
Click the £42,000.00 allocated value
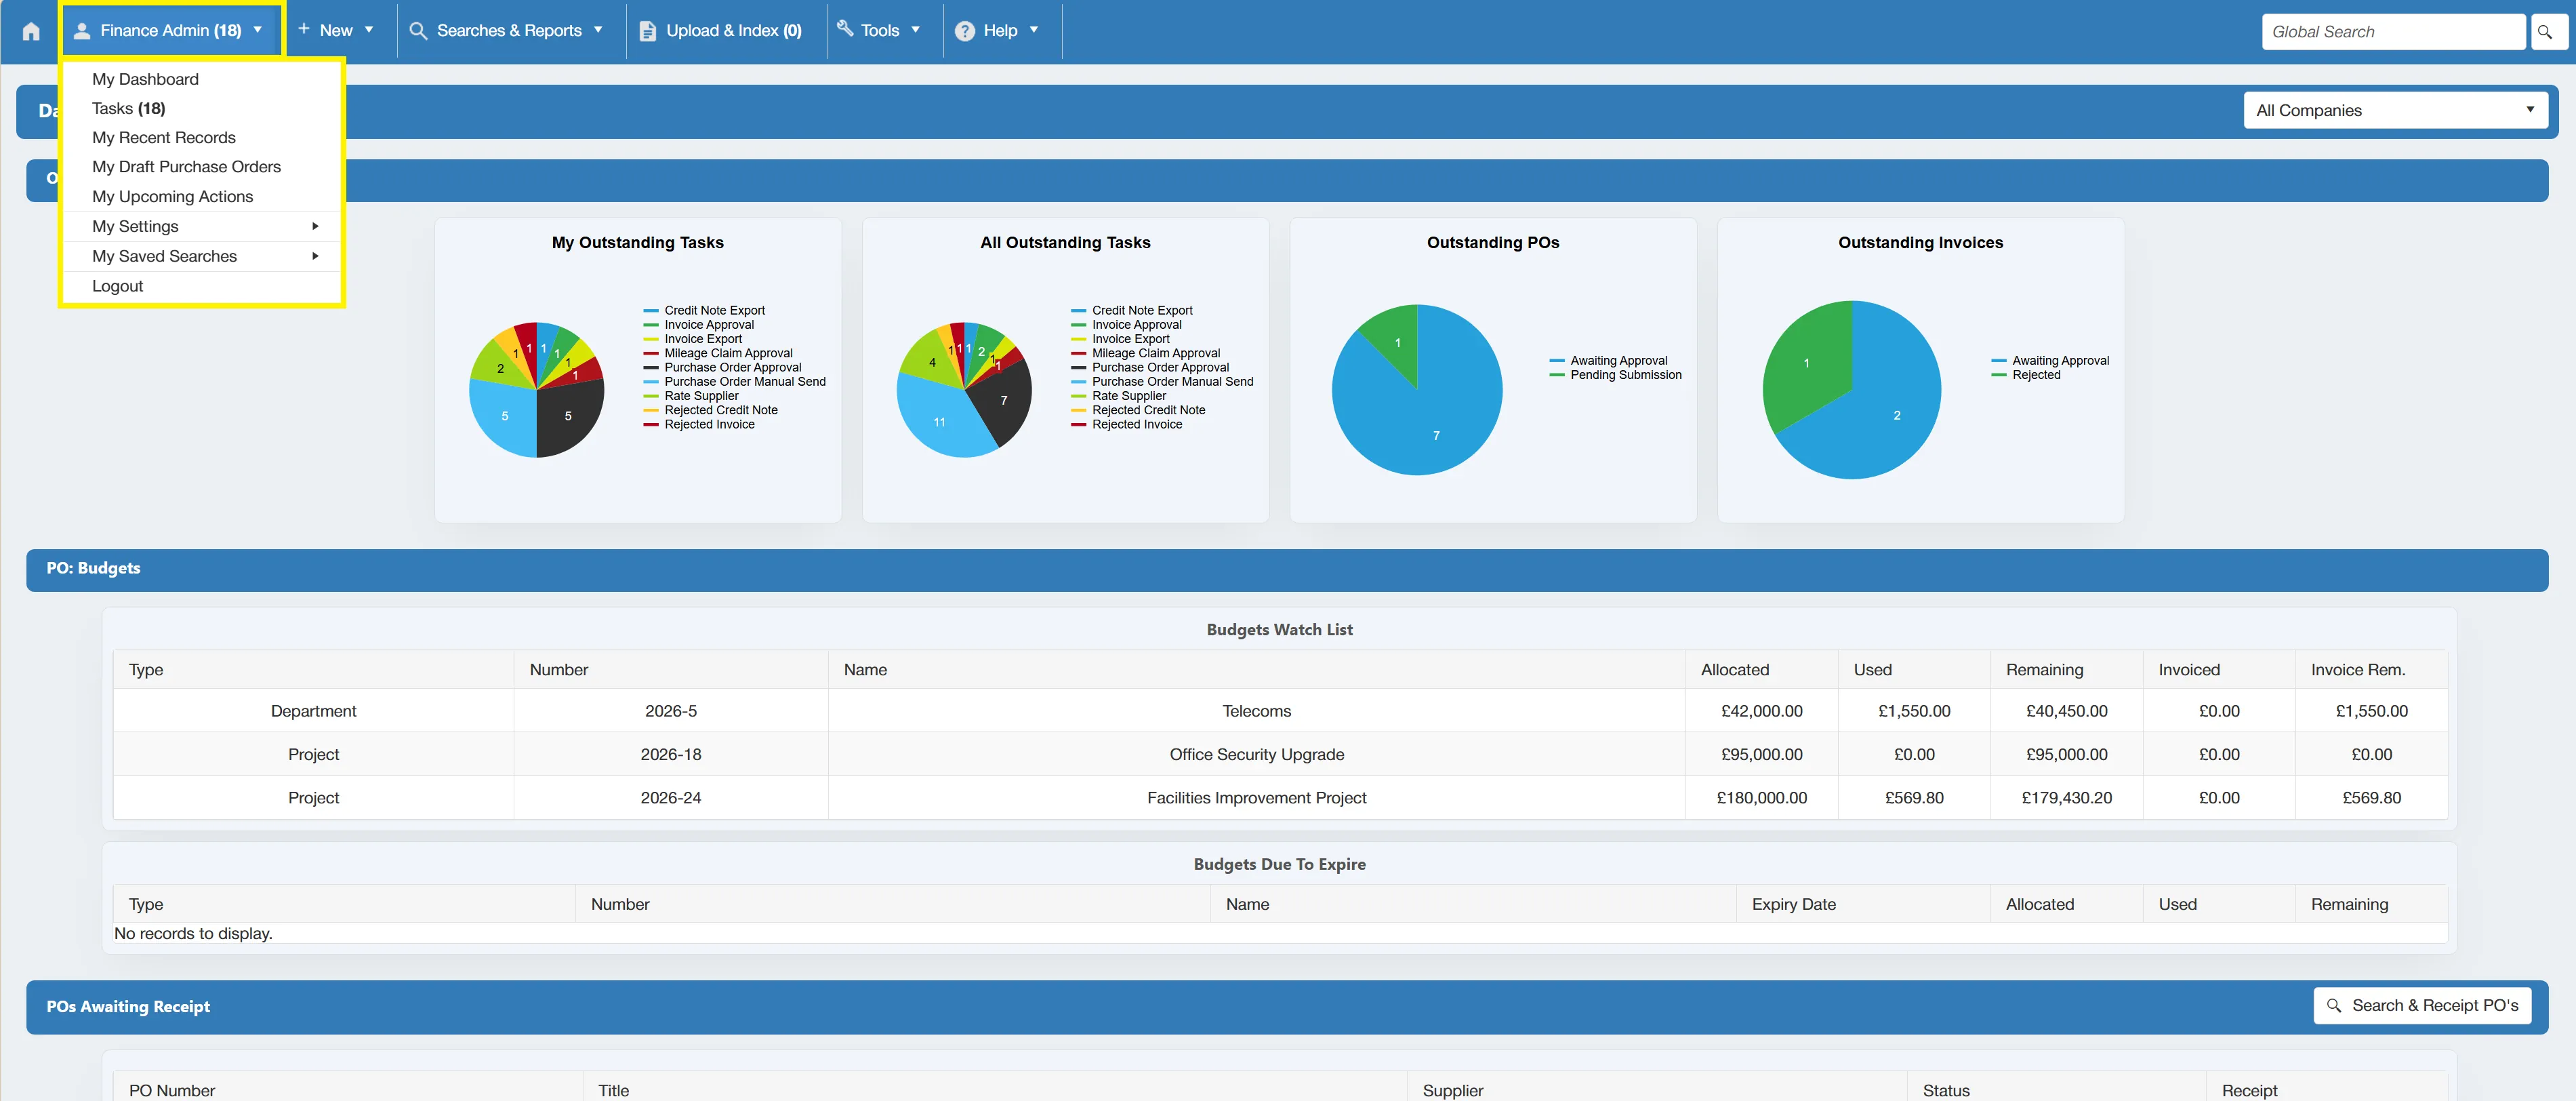[x=1761, y=711]
